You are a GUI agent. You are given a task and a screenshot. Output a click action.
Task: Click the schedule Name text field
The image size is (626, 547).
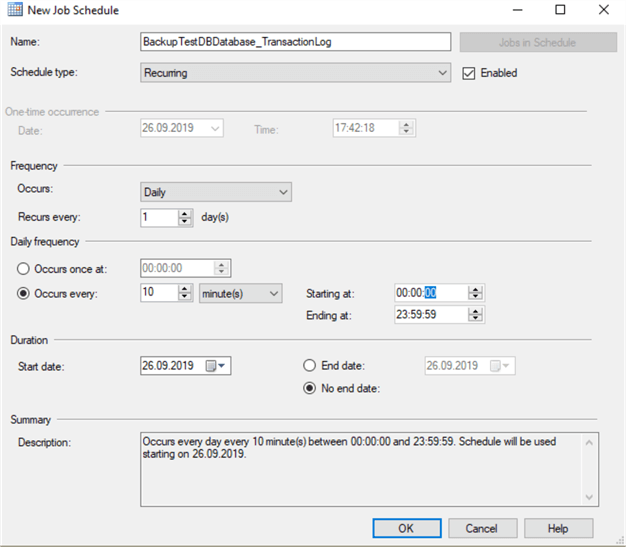tap(296, 43)
